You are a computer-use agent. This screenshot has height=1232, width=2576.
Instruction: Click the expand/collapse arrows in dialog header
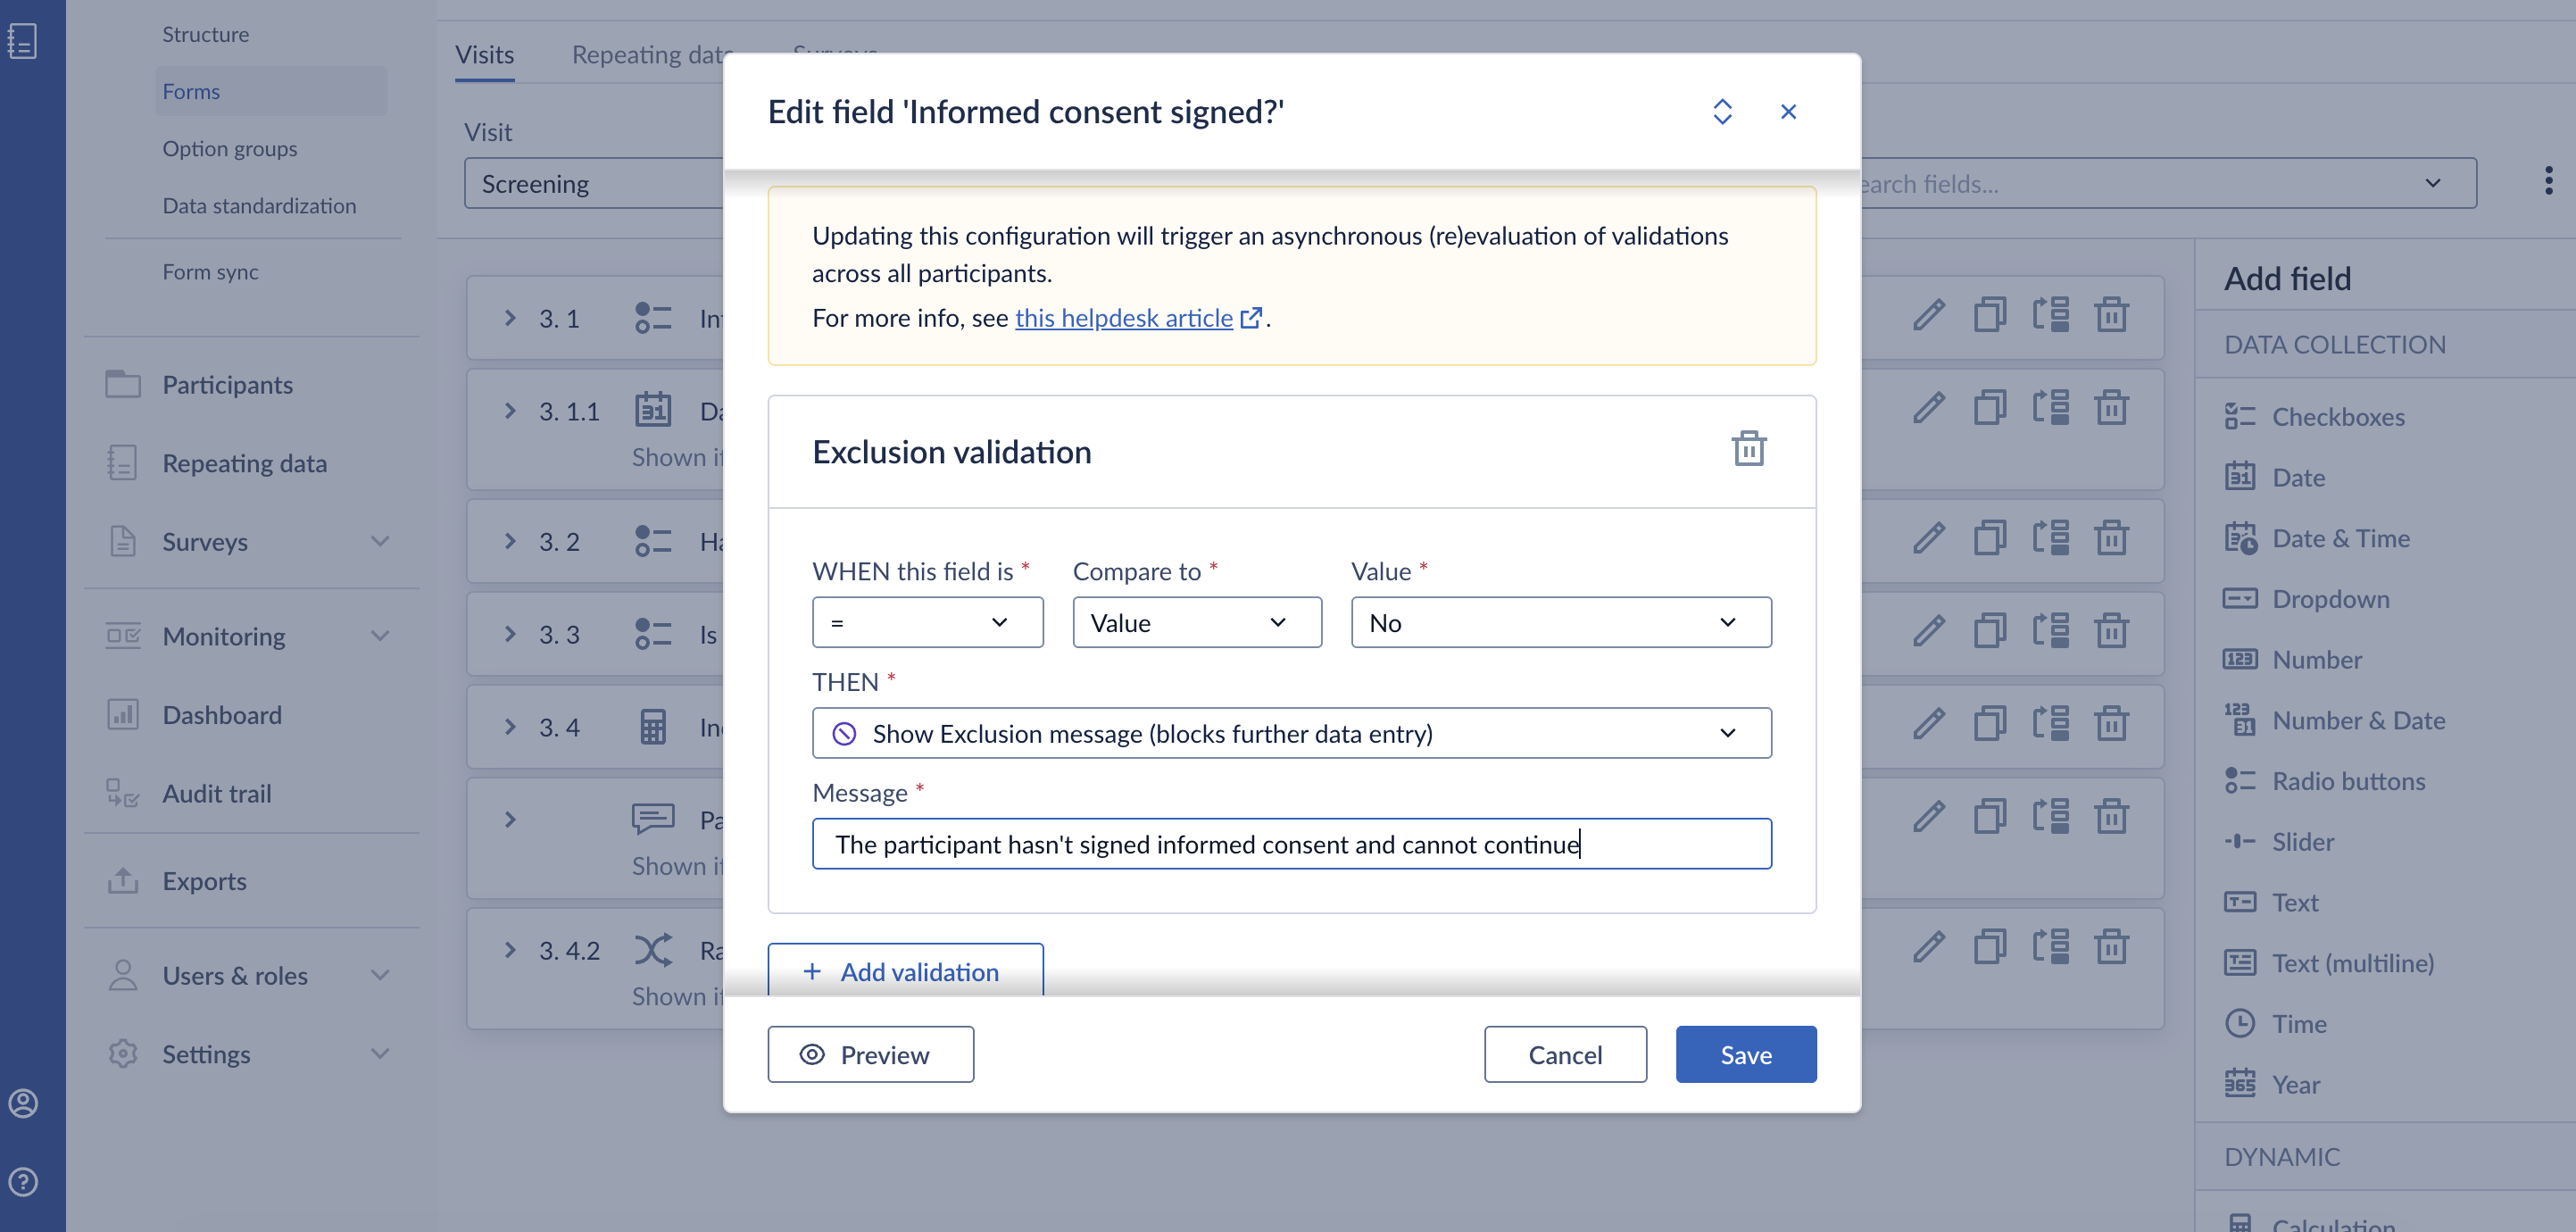(x=1722, y=112)
